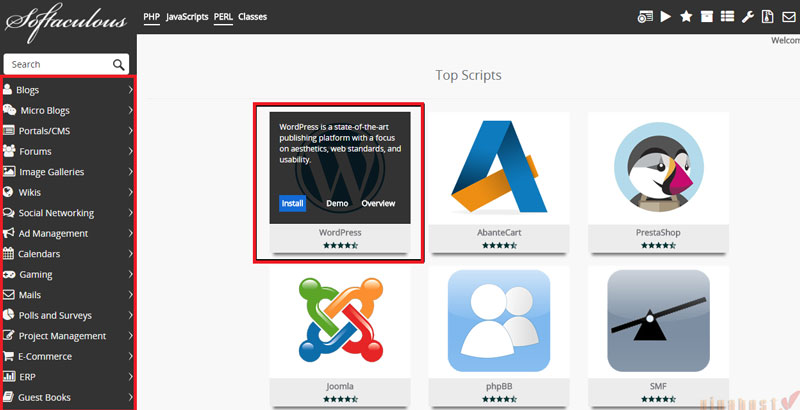The height and width of the screenshot is (410, 800).
Task: Click the Softaculous logo
Action: (x=66, y=22)
